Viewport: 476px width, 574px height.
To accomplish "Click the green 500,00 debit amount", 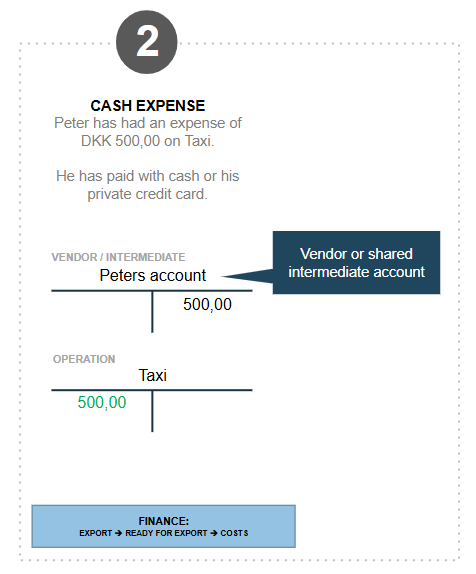I will tap(102, 402).
